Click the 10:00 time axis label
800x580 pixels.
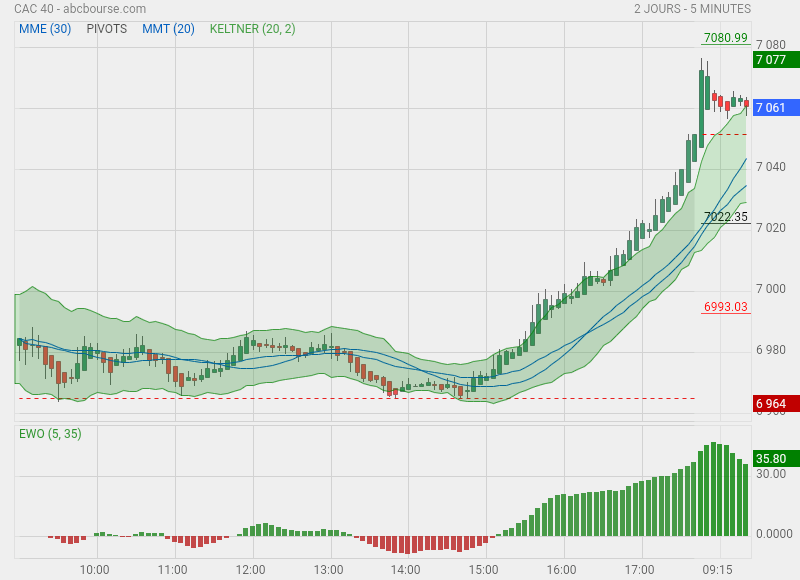click(x=94, y=569)
